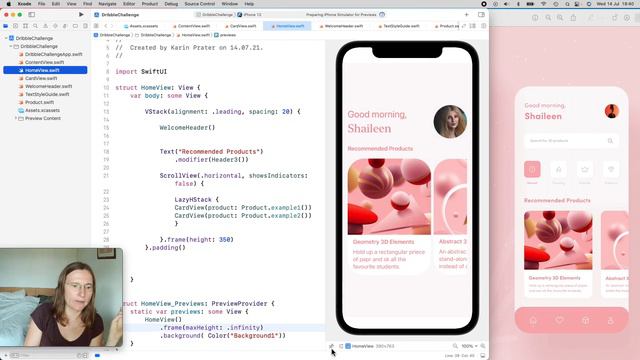Viewport: 640px width, 360px height.
Task: Click the share icon in mockup window
Action: coord(573,18)
